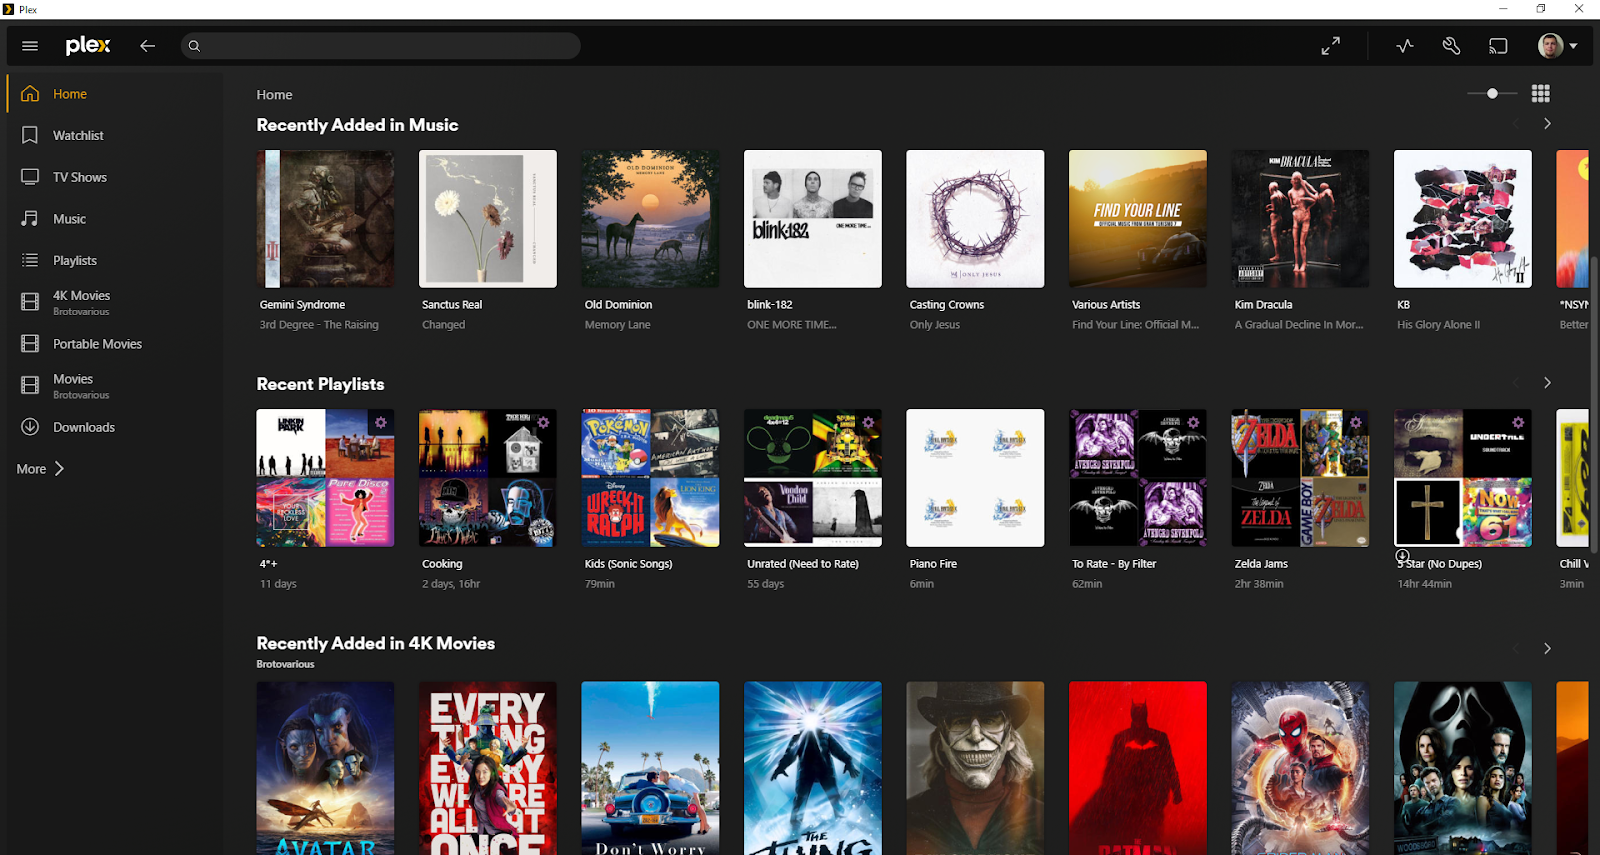
Task: Click smart playlist gear on Cooking cover
Action: pos(543,423)
